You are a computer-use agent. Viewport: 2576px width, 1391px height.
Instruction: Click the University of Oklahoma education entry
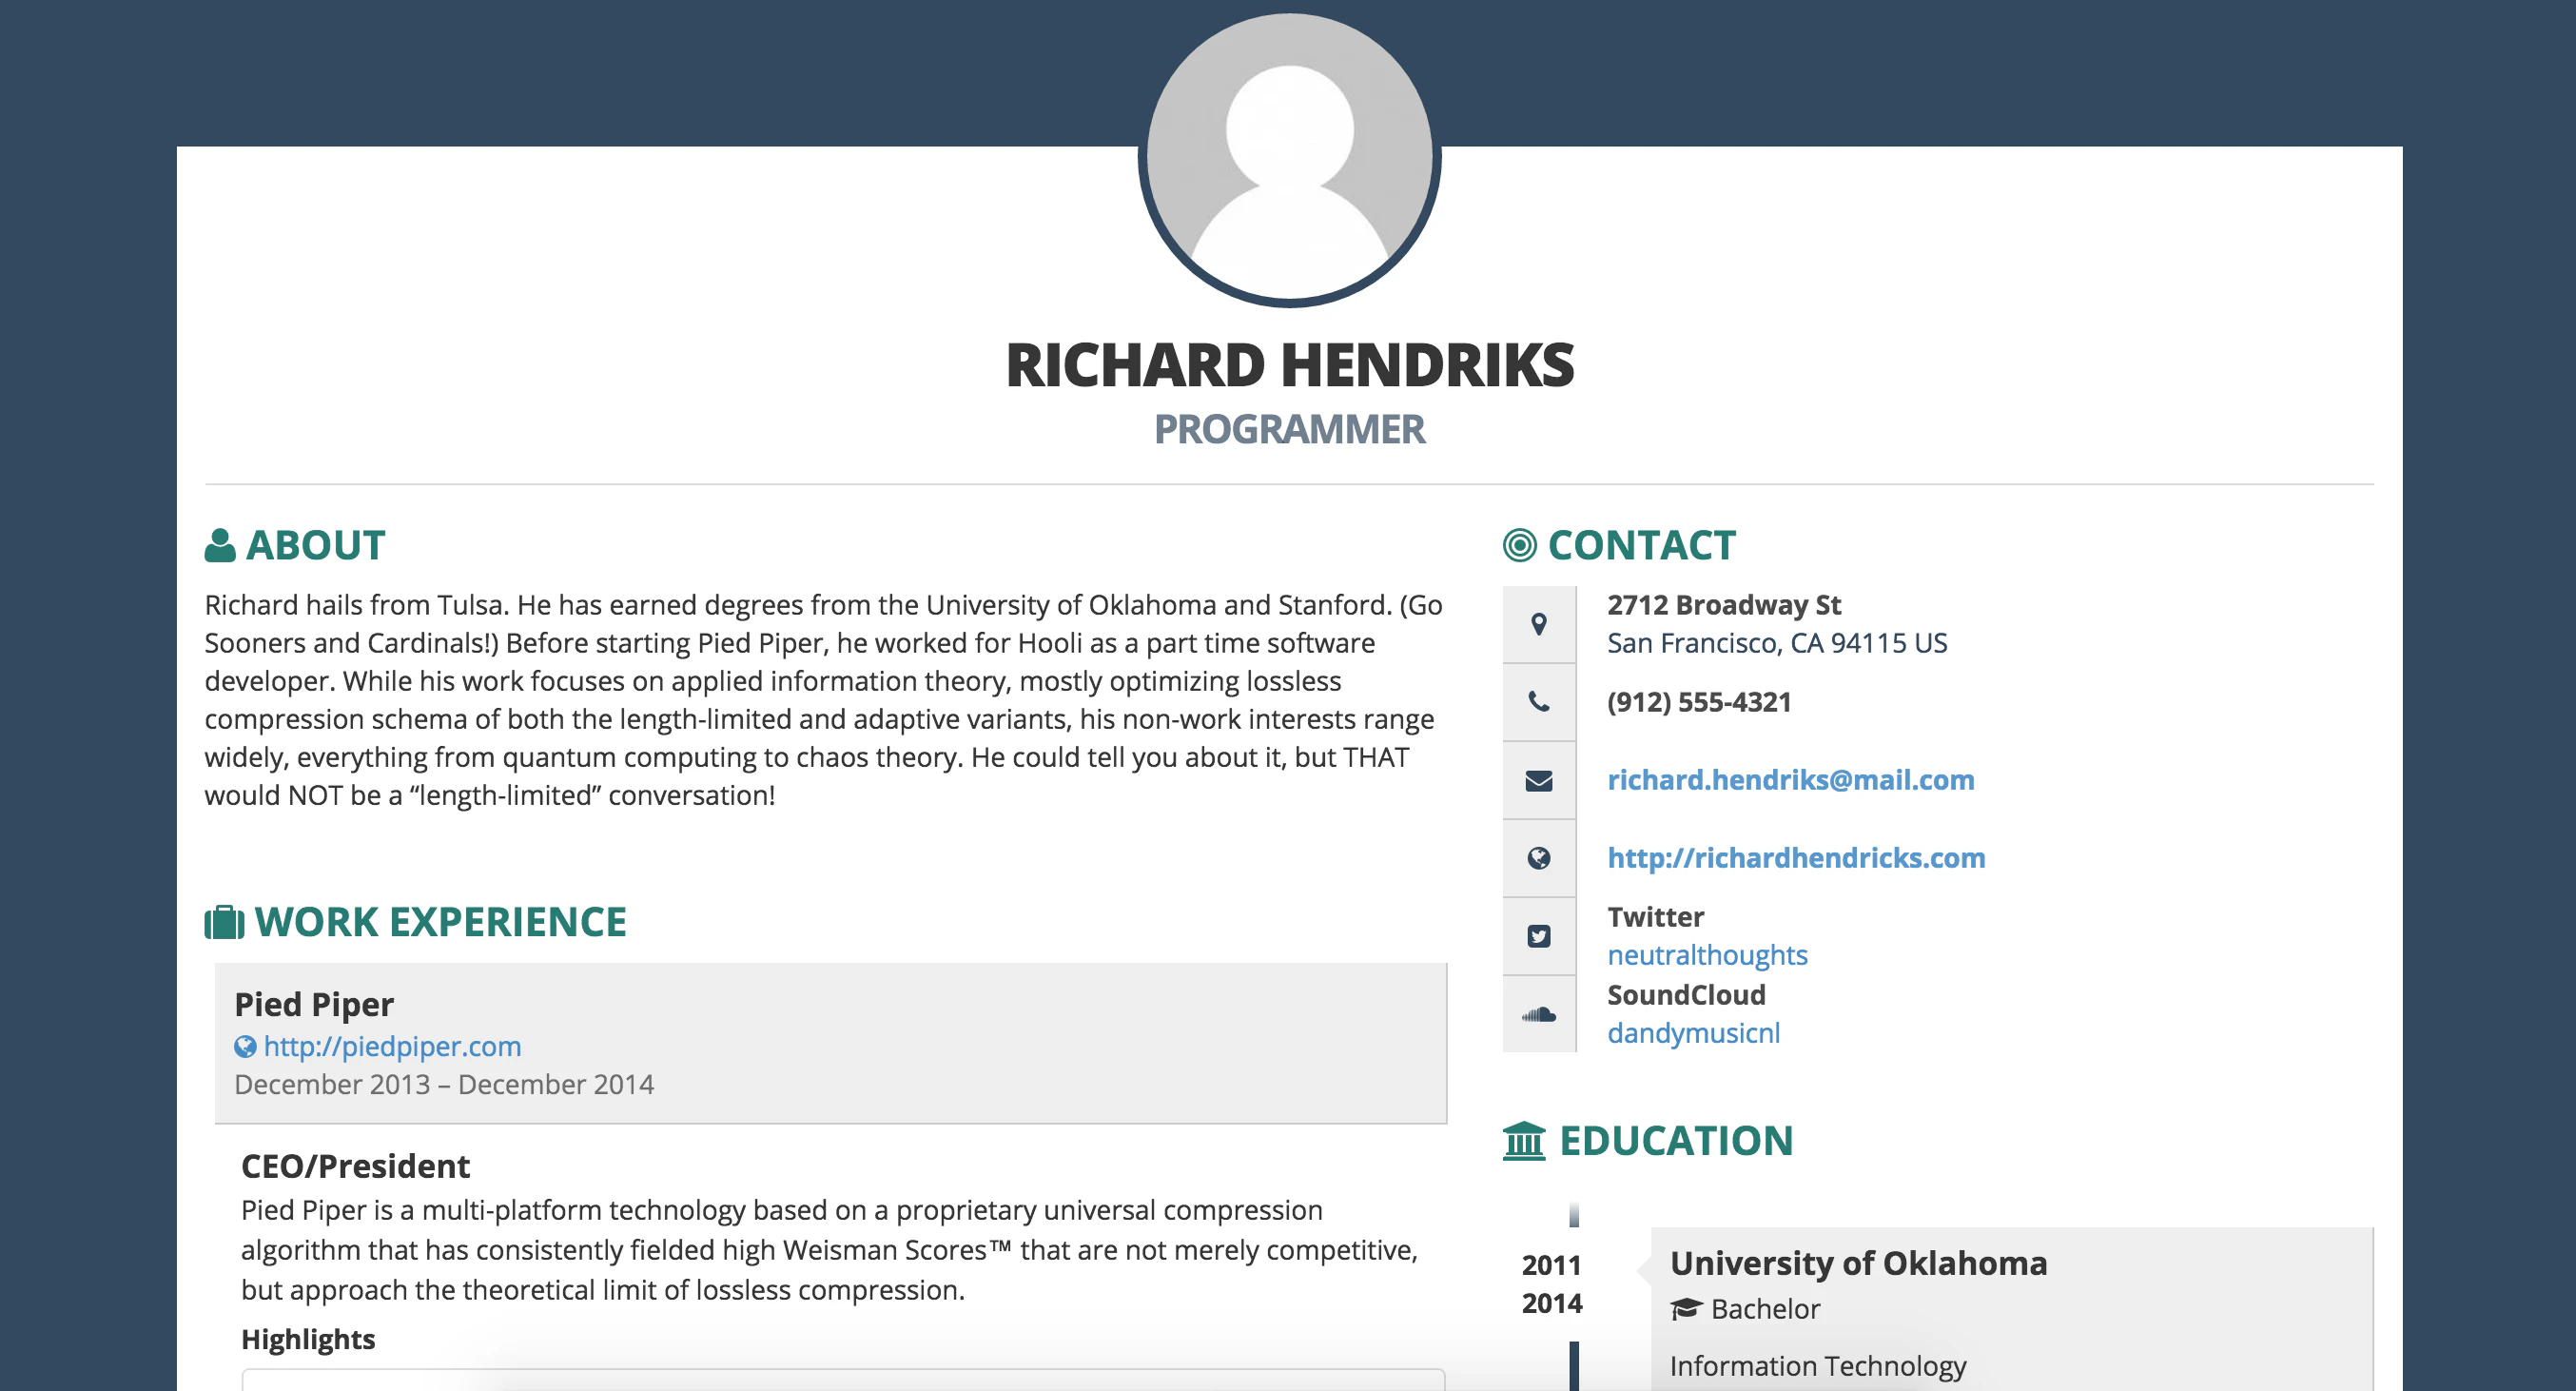1858,1264
